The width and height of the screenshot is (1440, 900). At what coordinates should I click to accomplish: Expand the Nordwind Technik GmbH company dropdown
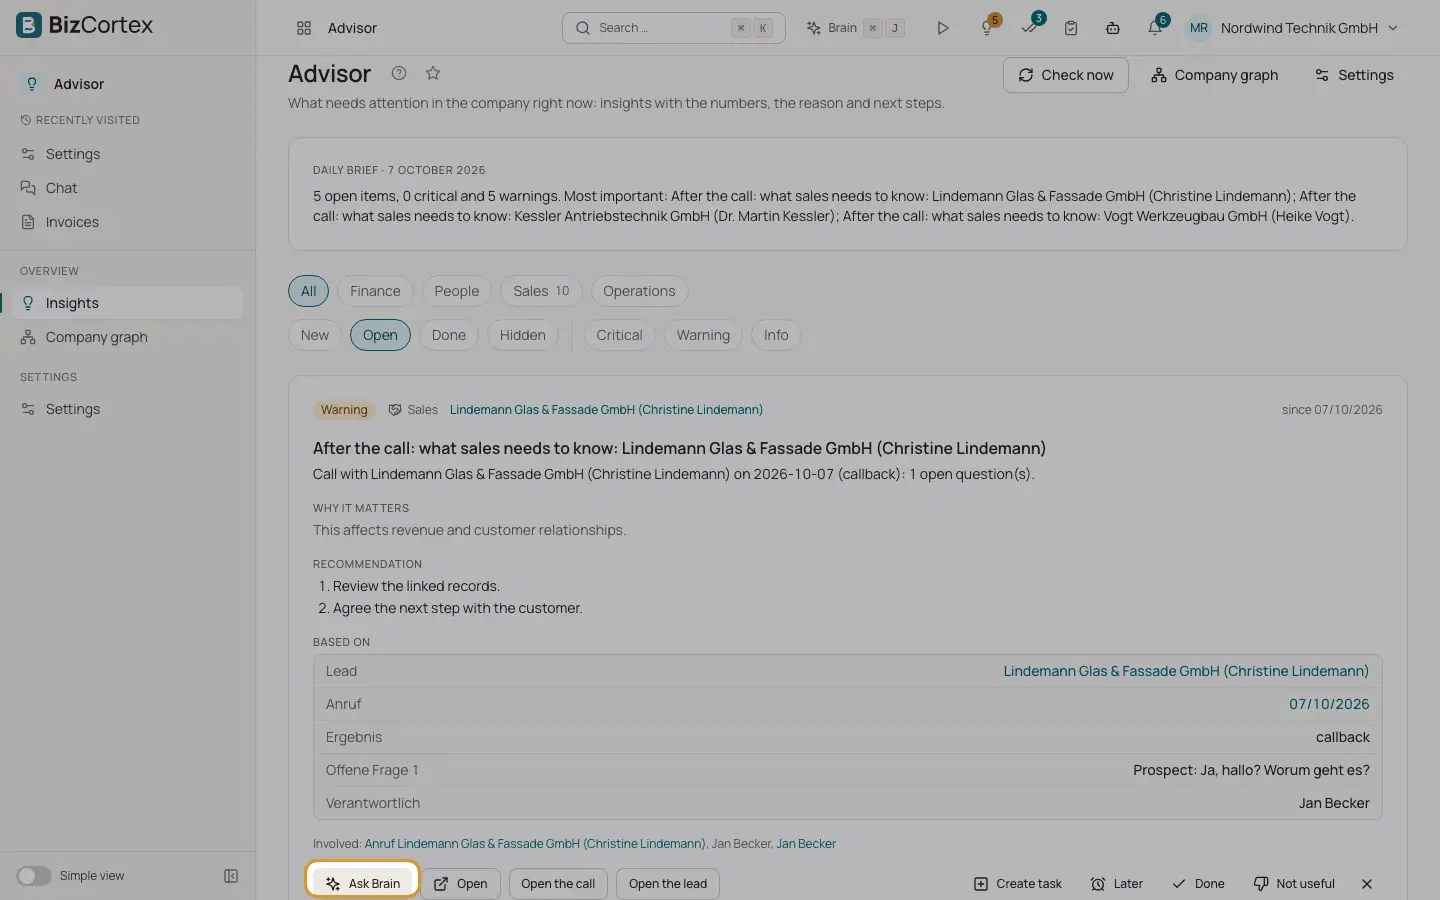[x=1309, y=28]
